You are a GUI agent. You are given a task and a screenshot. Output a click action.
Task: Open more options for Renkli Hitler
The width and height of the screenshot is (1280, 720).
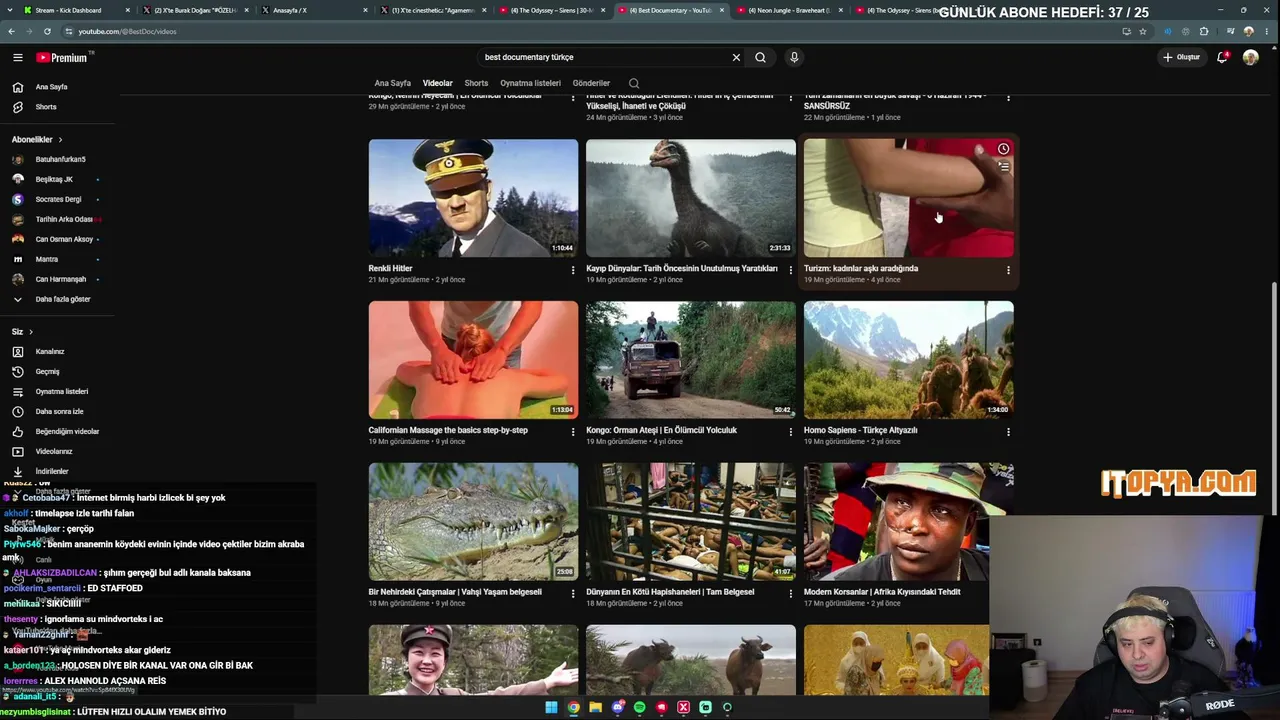click(x=573, y=270)
